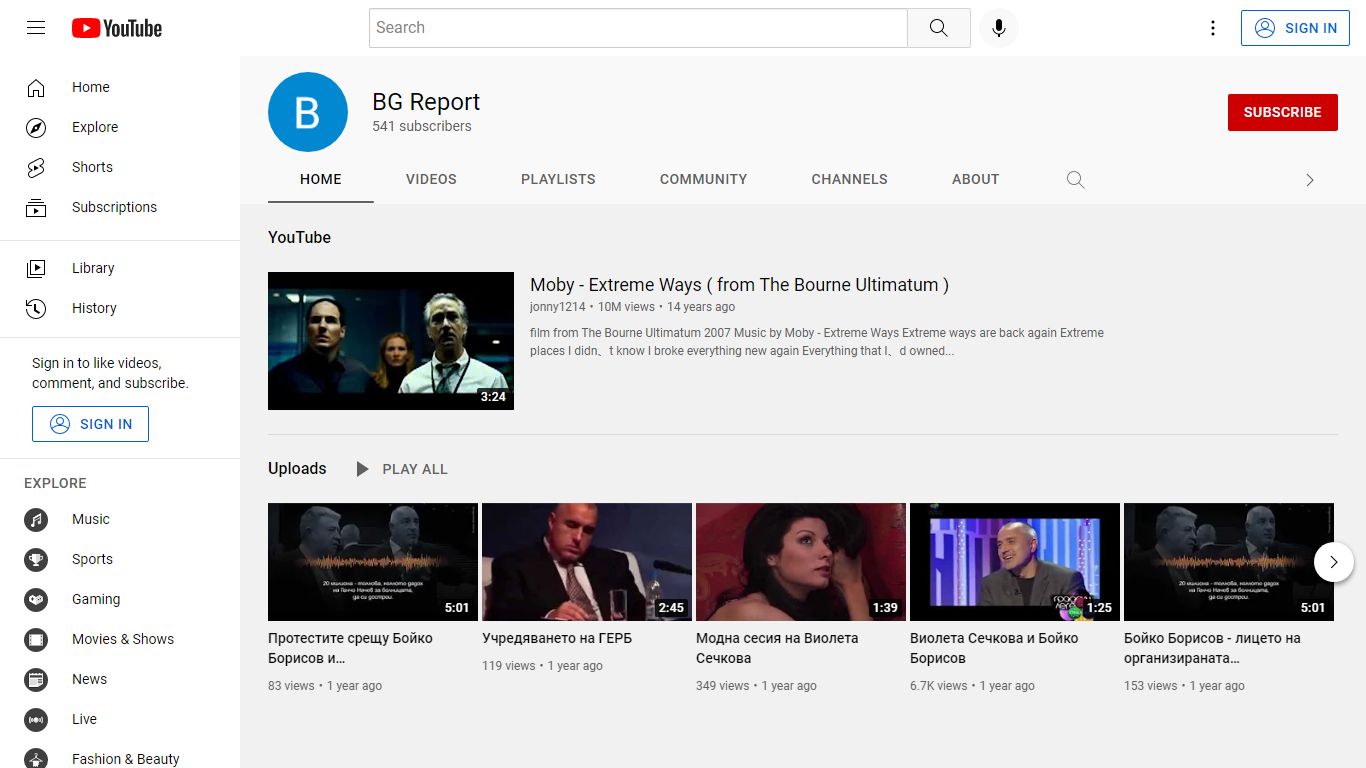Open the Виолета Сечкова и Бойко thumbnail
The height and width of the screenshot is (768, 1366).
[1015, 562]
